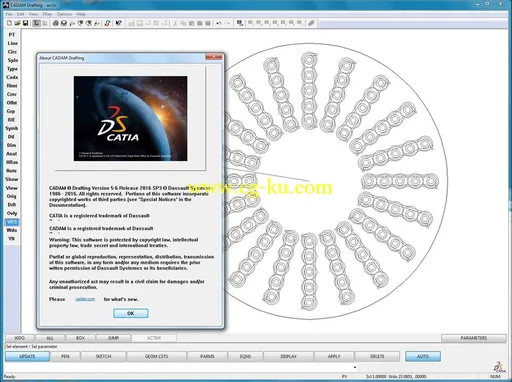Screen dimensions: 512x382
Task: Click the Undo arrow icon
Action: [219, 23]
